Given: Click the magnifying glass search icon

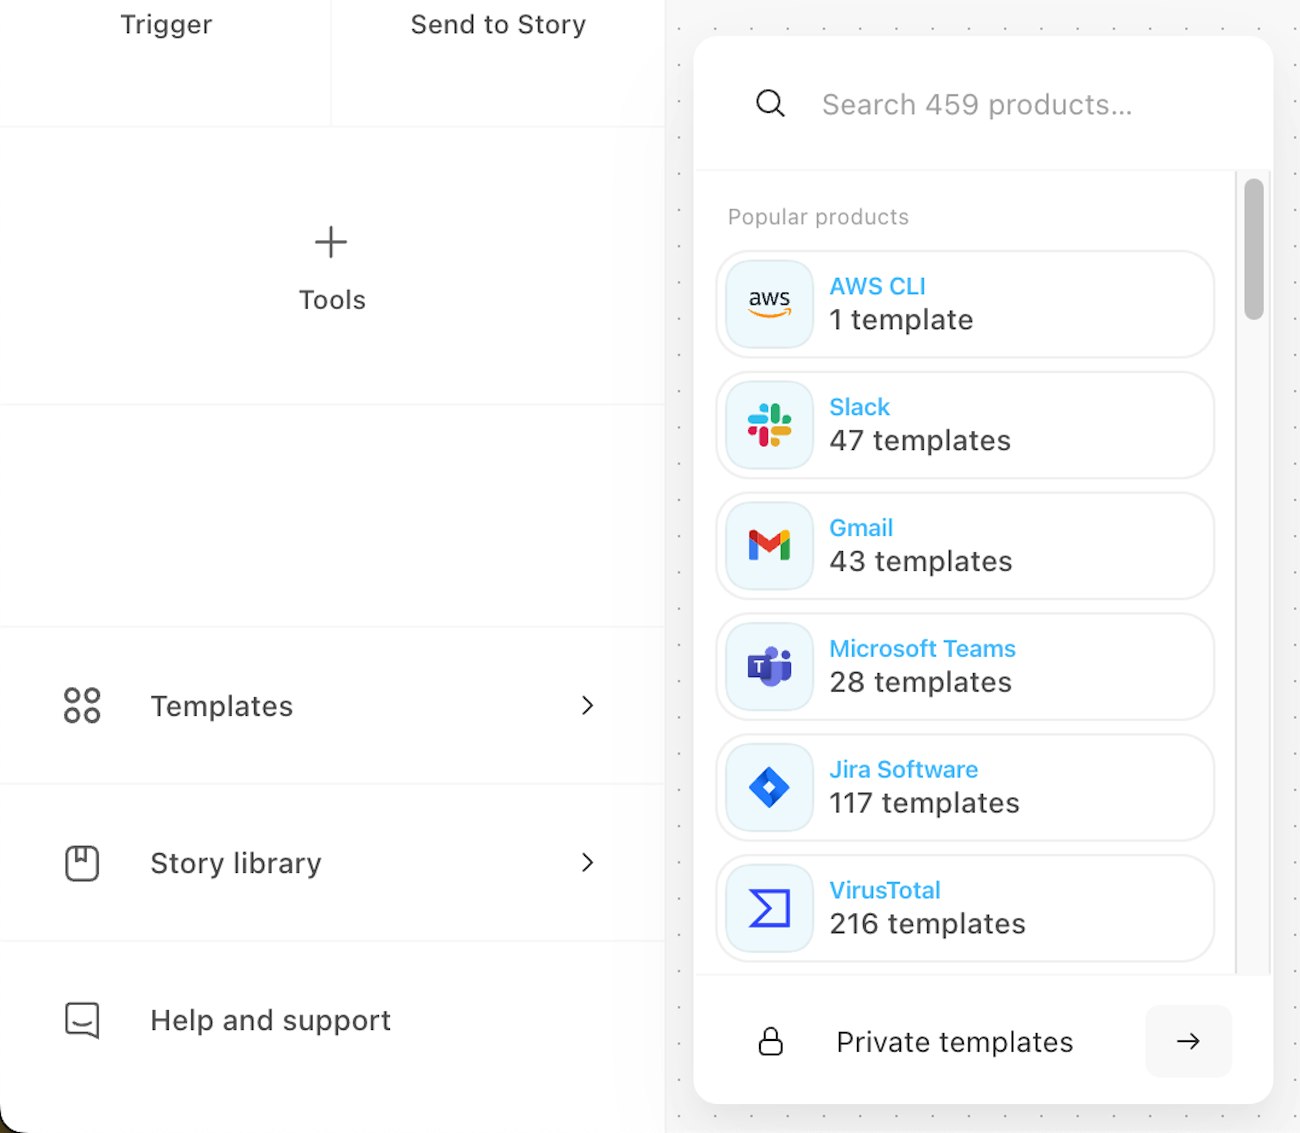Looking at the screenshot, I should 770,104.
